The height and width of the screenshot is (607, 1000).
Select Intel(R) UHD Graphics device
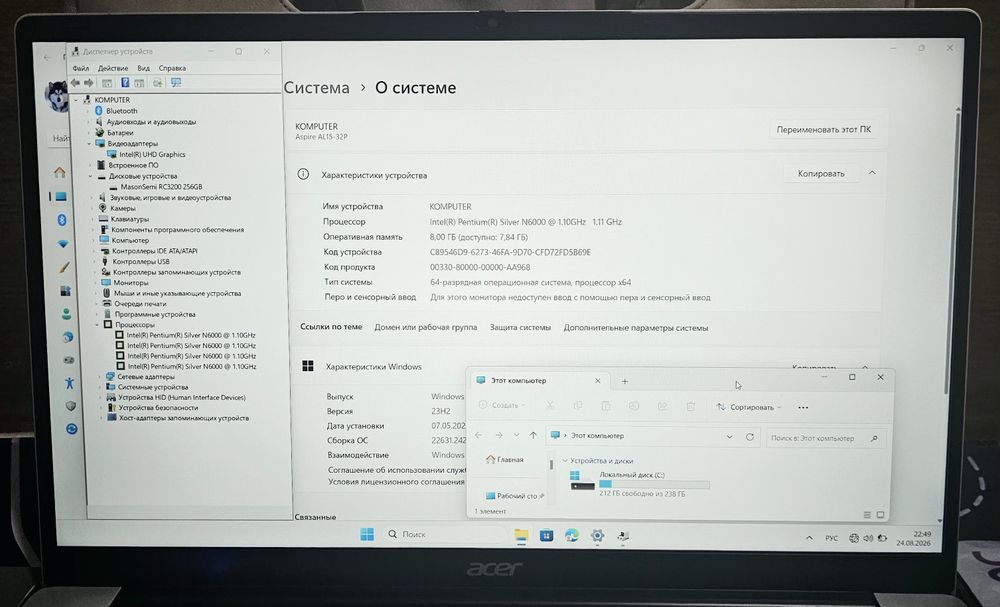coord(152,154)
